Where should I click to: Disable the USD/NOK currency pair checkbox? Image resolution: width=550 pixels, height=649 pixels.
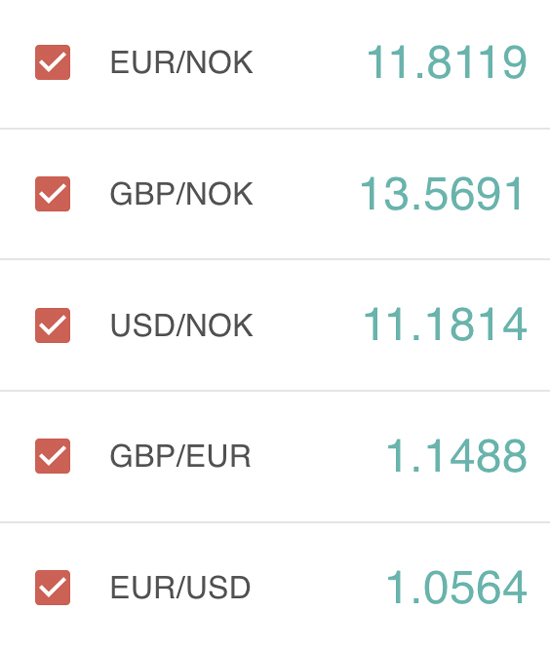tap(53, 325)
